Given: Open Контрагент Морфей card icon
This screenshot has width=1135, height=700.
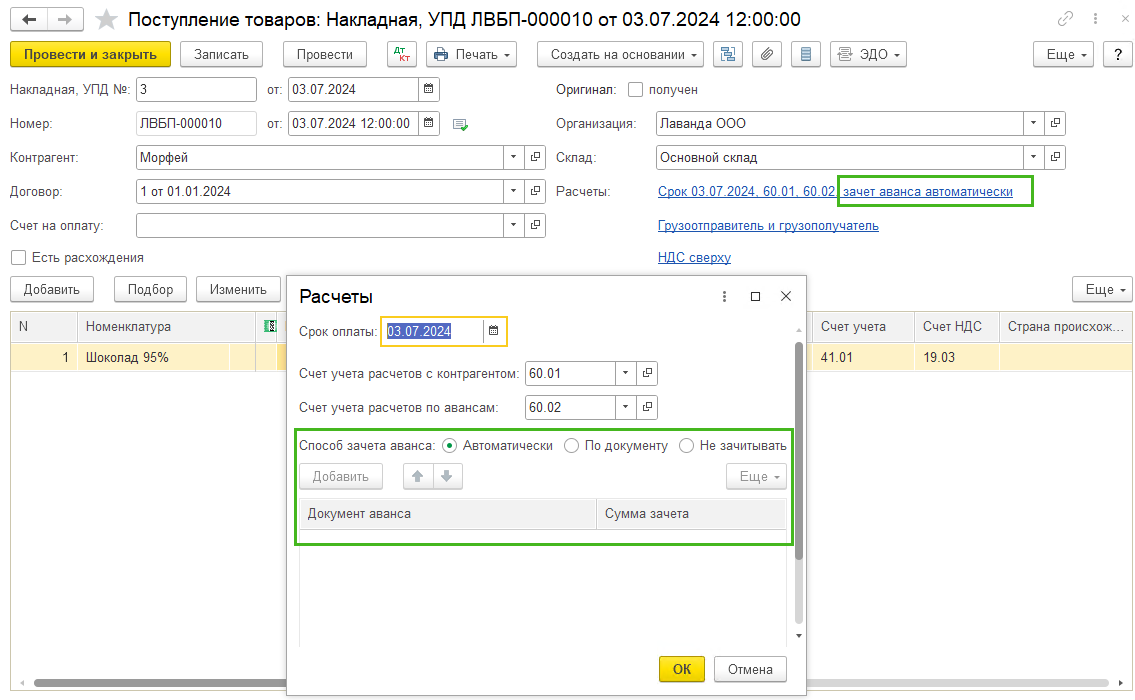Looking at the screenshot, I should point(535,157).
